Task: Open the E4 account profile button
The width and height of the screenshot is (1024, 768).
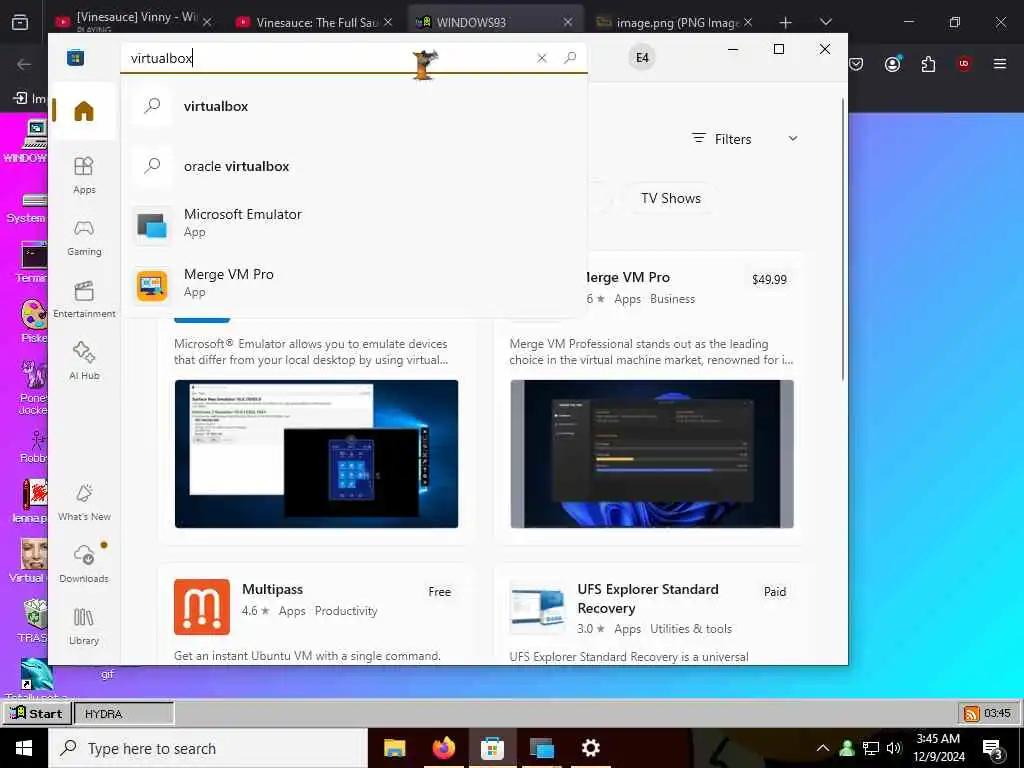Action: click(x=642, y=57)
